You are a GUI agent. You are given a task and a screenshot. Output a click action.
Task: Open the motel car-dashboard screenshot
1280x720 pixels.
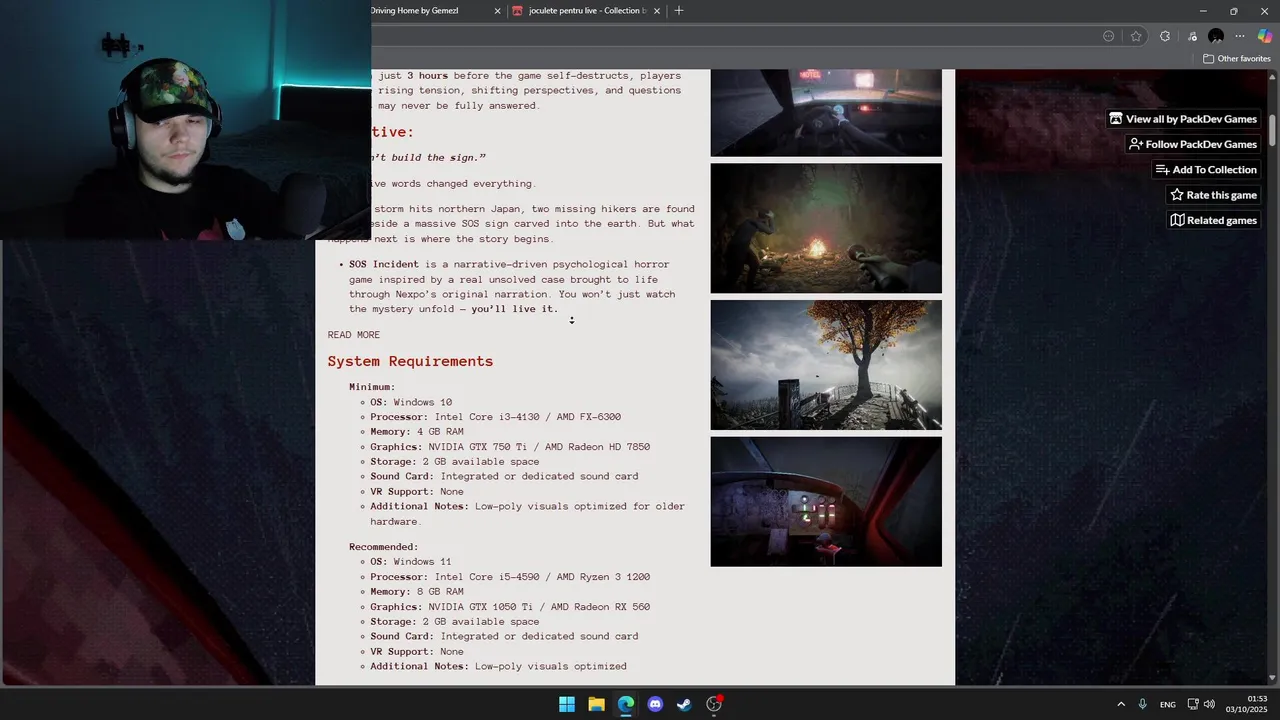826,113
